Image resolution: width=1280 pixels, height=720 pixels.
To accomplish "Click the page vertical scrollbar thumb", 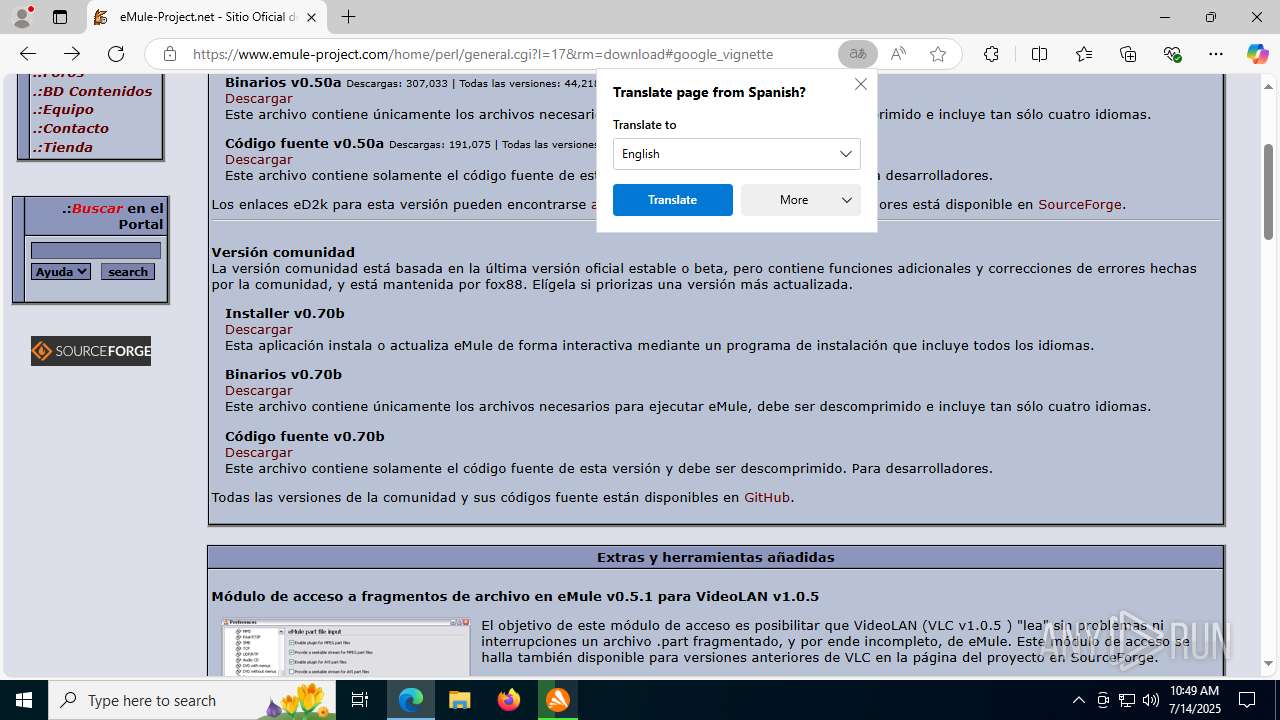I will pyautogui.click(x=1269, y=192).
